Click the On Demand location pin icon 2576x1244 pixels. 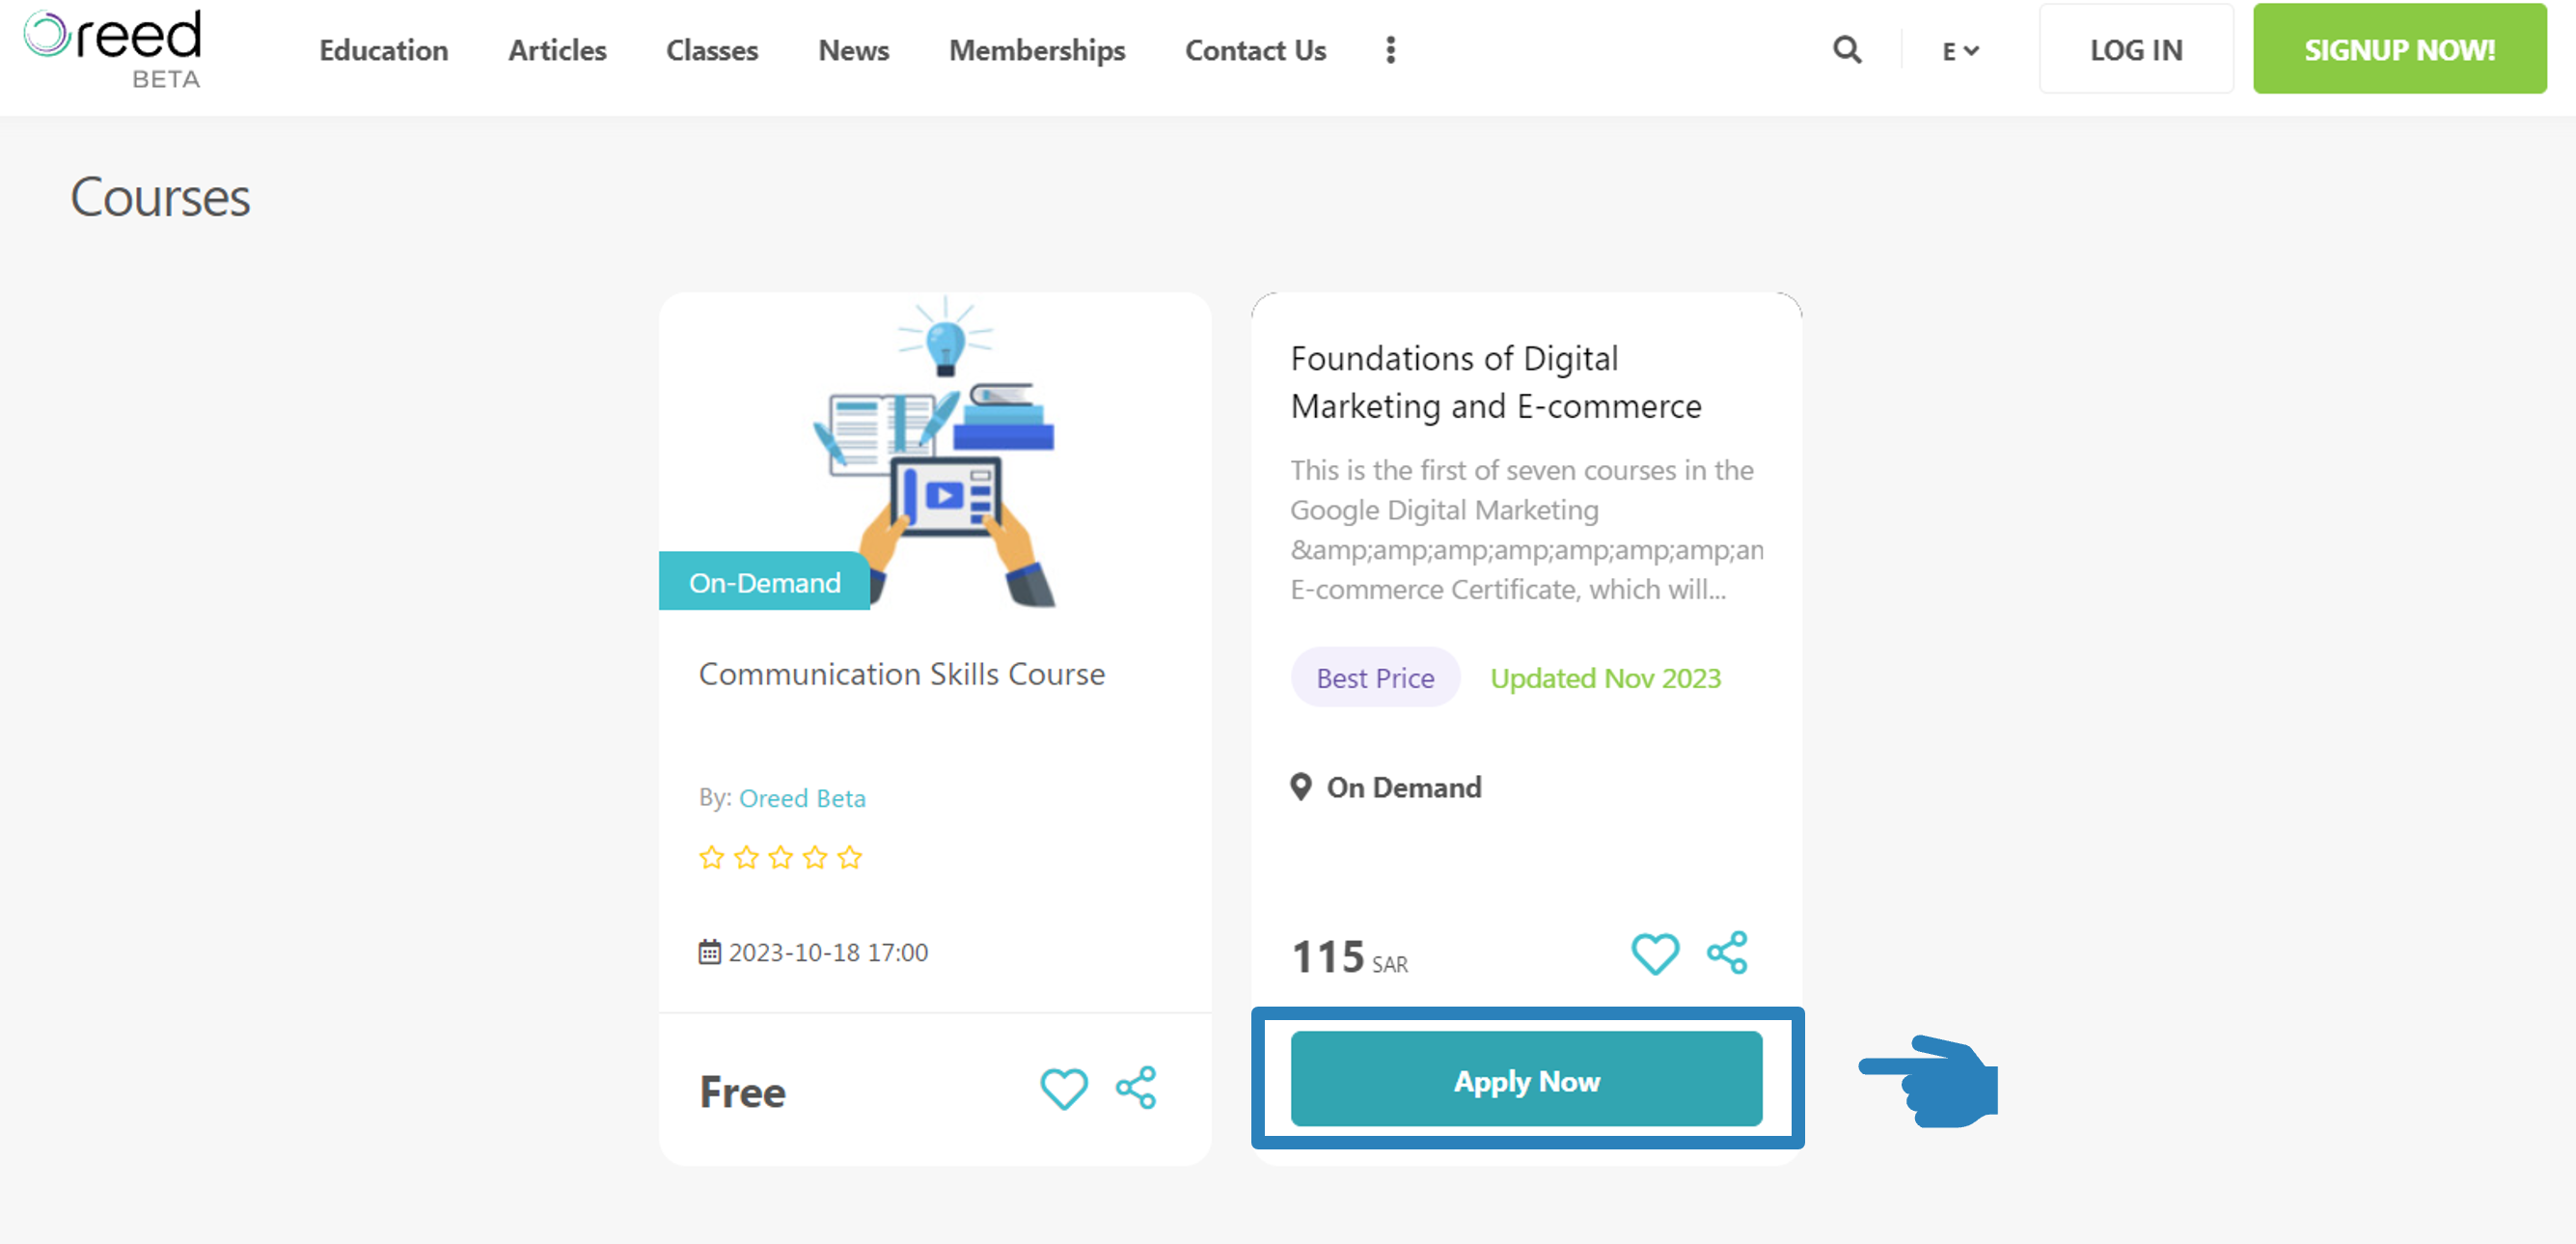[x=1300, y=787]
